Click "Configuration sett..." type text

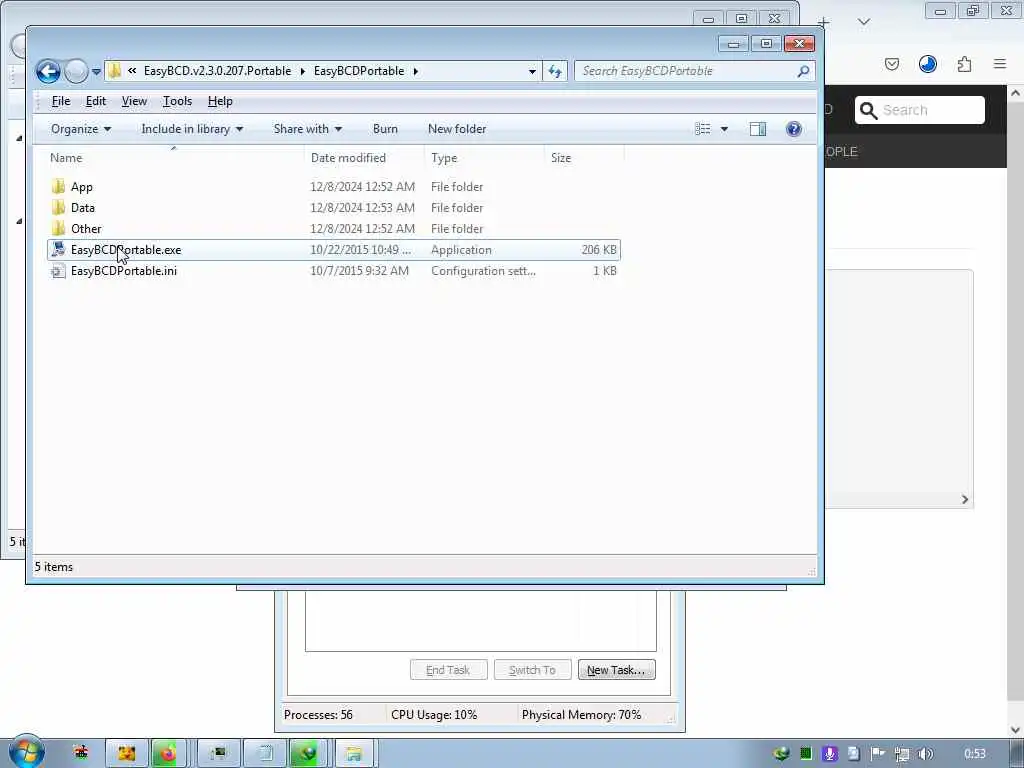click(483, 270)
